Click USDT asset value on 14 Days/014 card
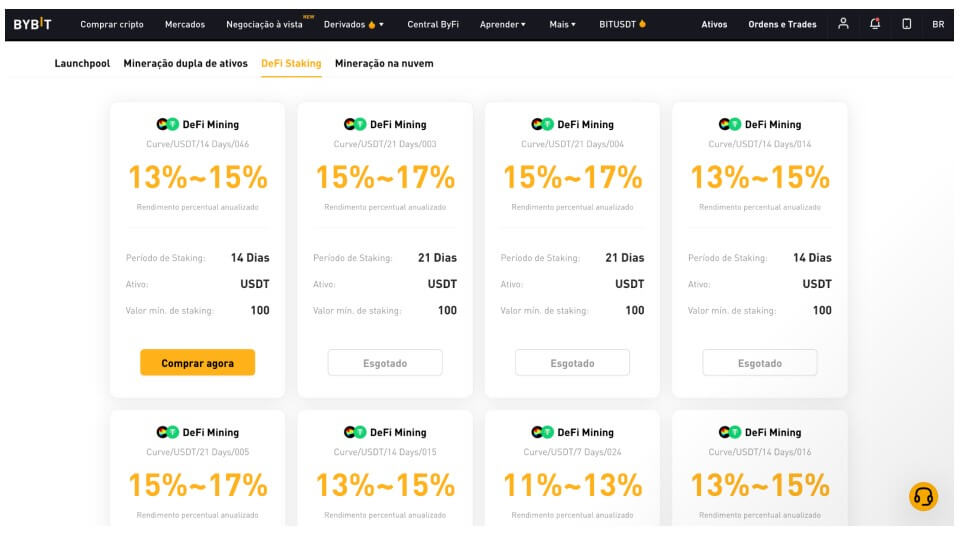 (817, 284)
